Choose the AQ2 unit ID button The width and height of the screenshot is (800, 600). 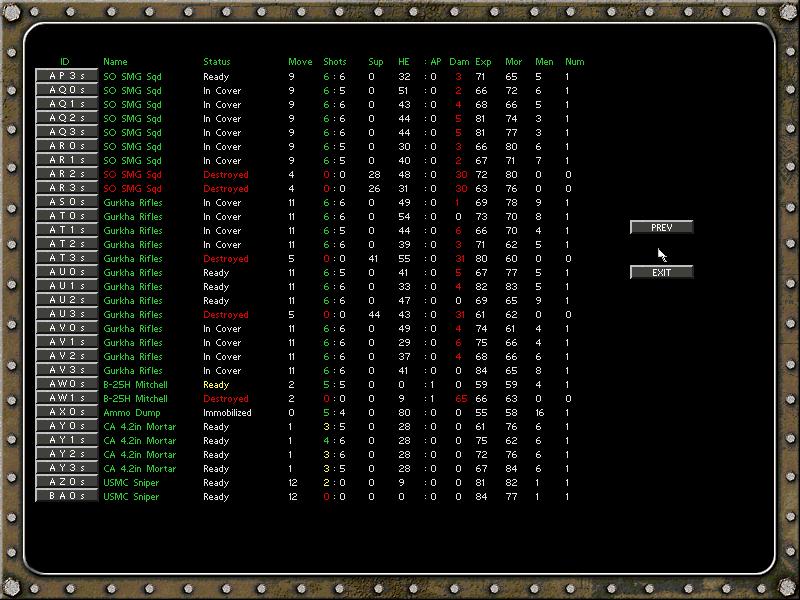click(66, 118)
